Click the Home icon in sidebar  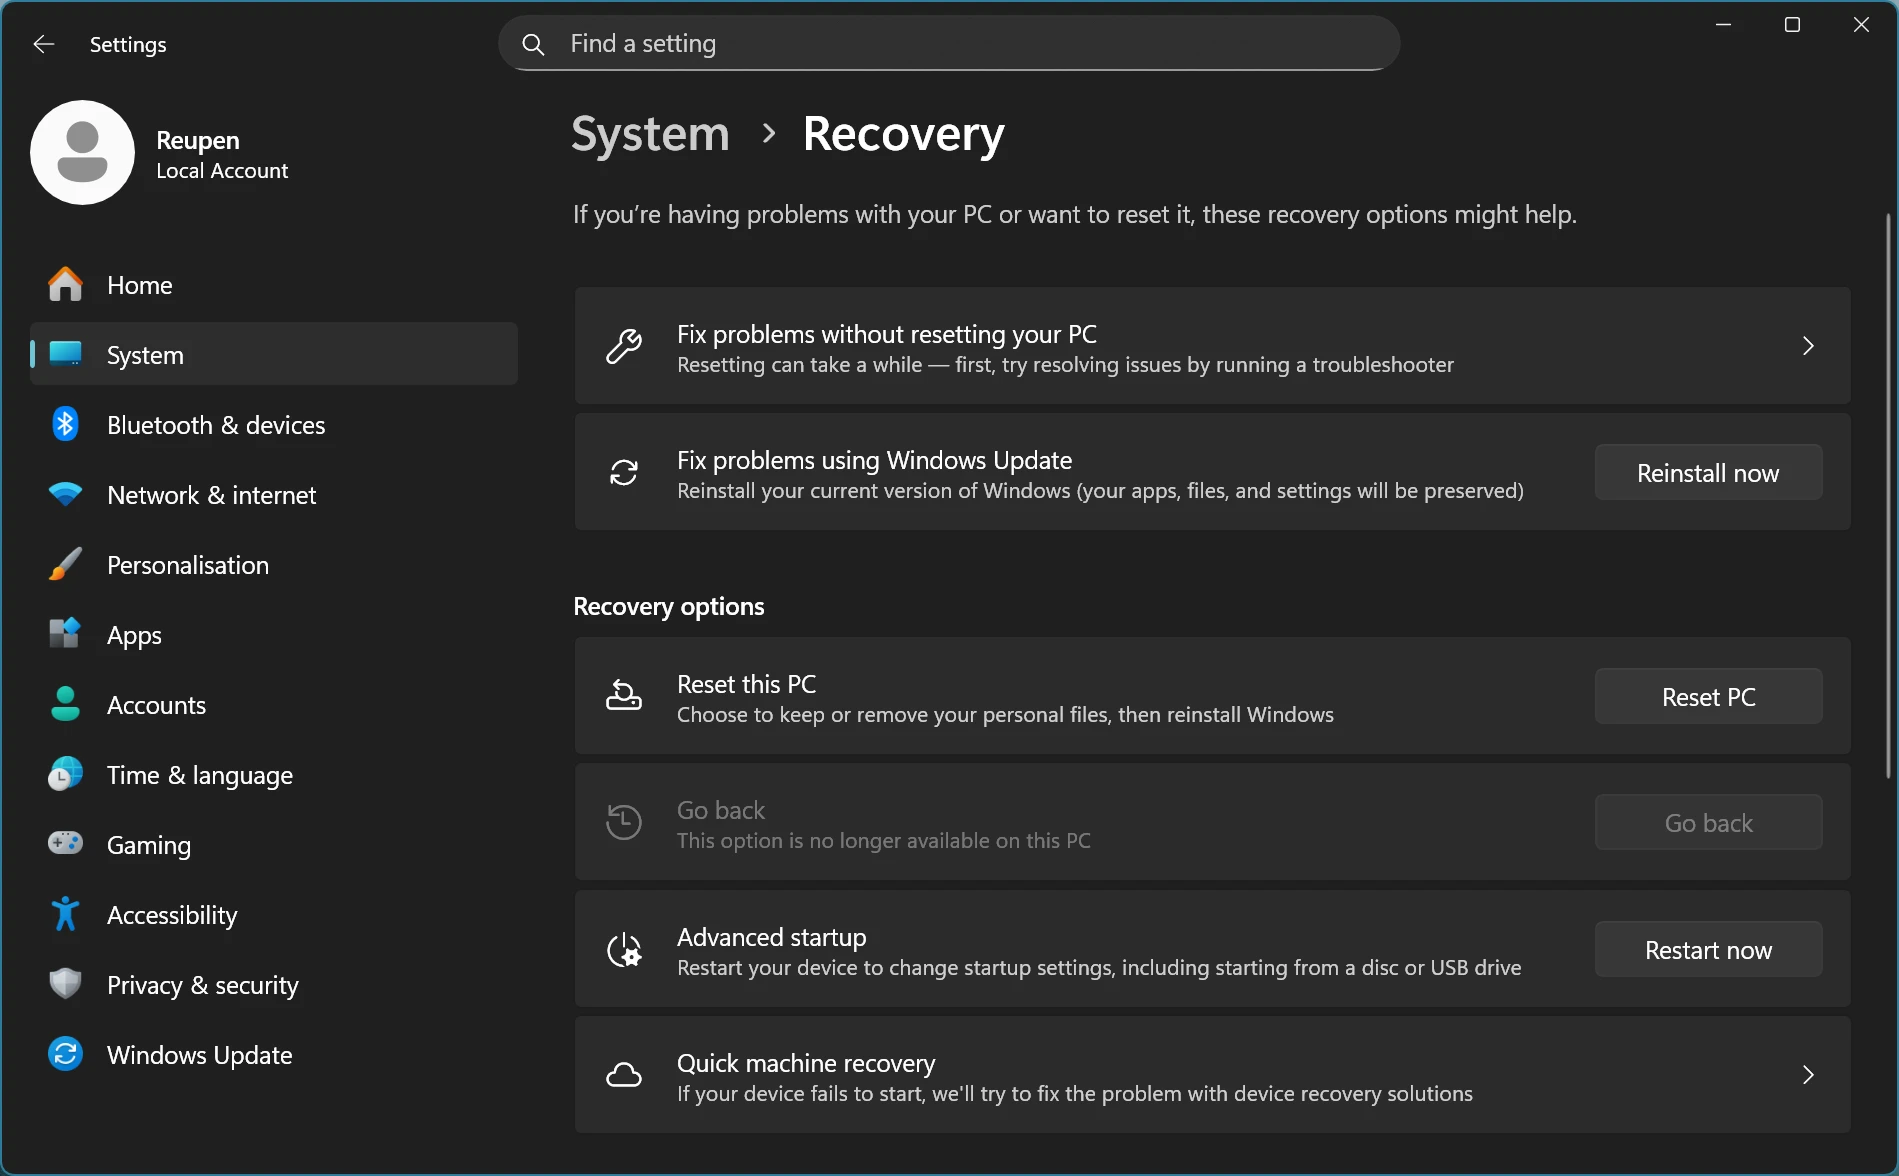click(65, 284)
